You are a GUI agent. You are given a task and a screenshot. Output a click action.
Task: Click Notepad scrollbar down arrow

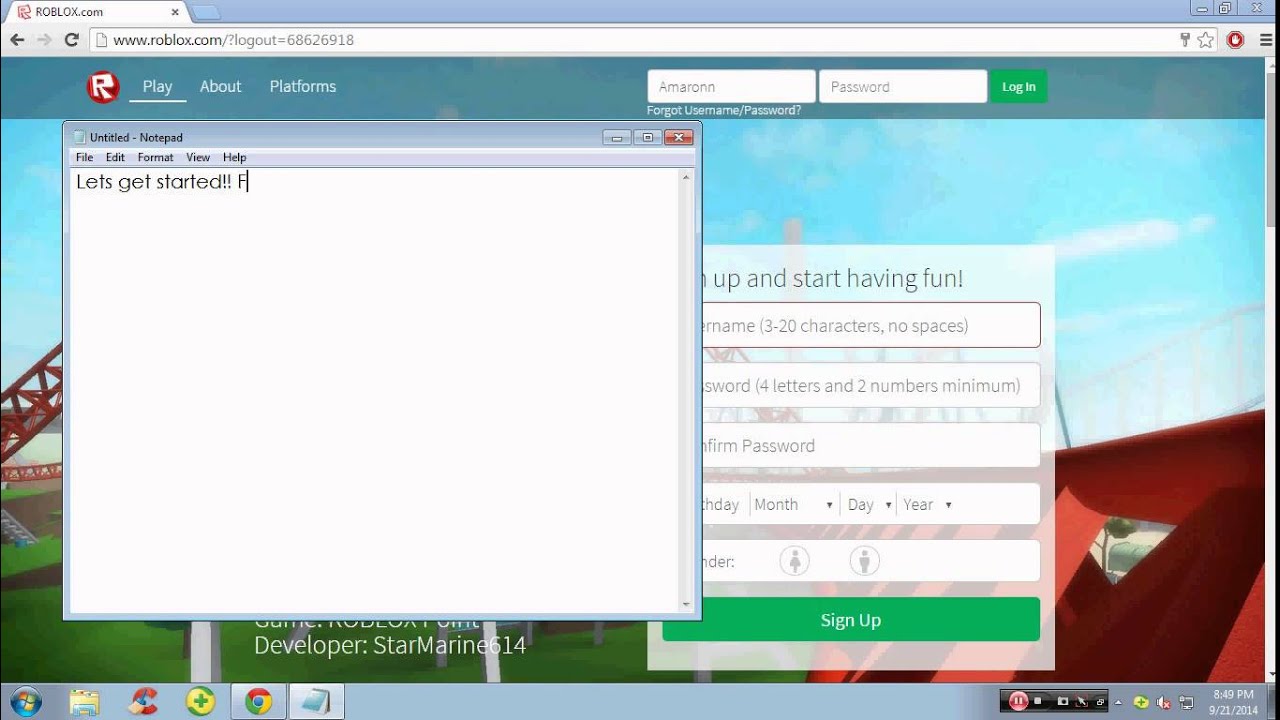pos(686,604)
